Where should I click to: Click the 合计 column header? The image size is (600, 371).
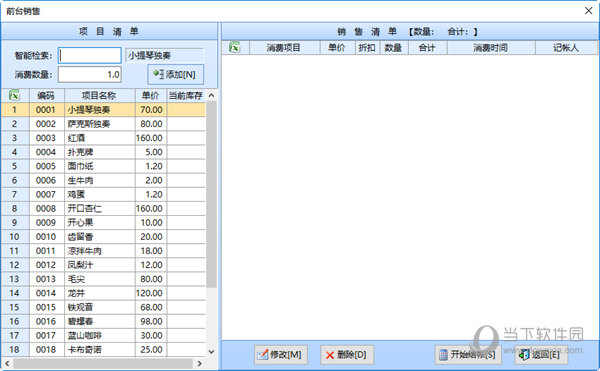pos(427,47)
